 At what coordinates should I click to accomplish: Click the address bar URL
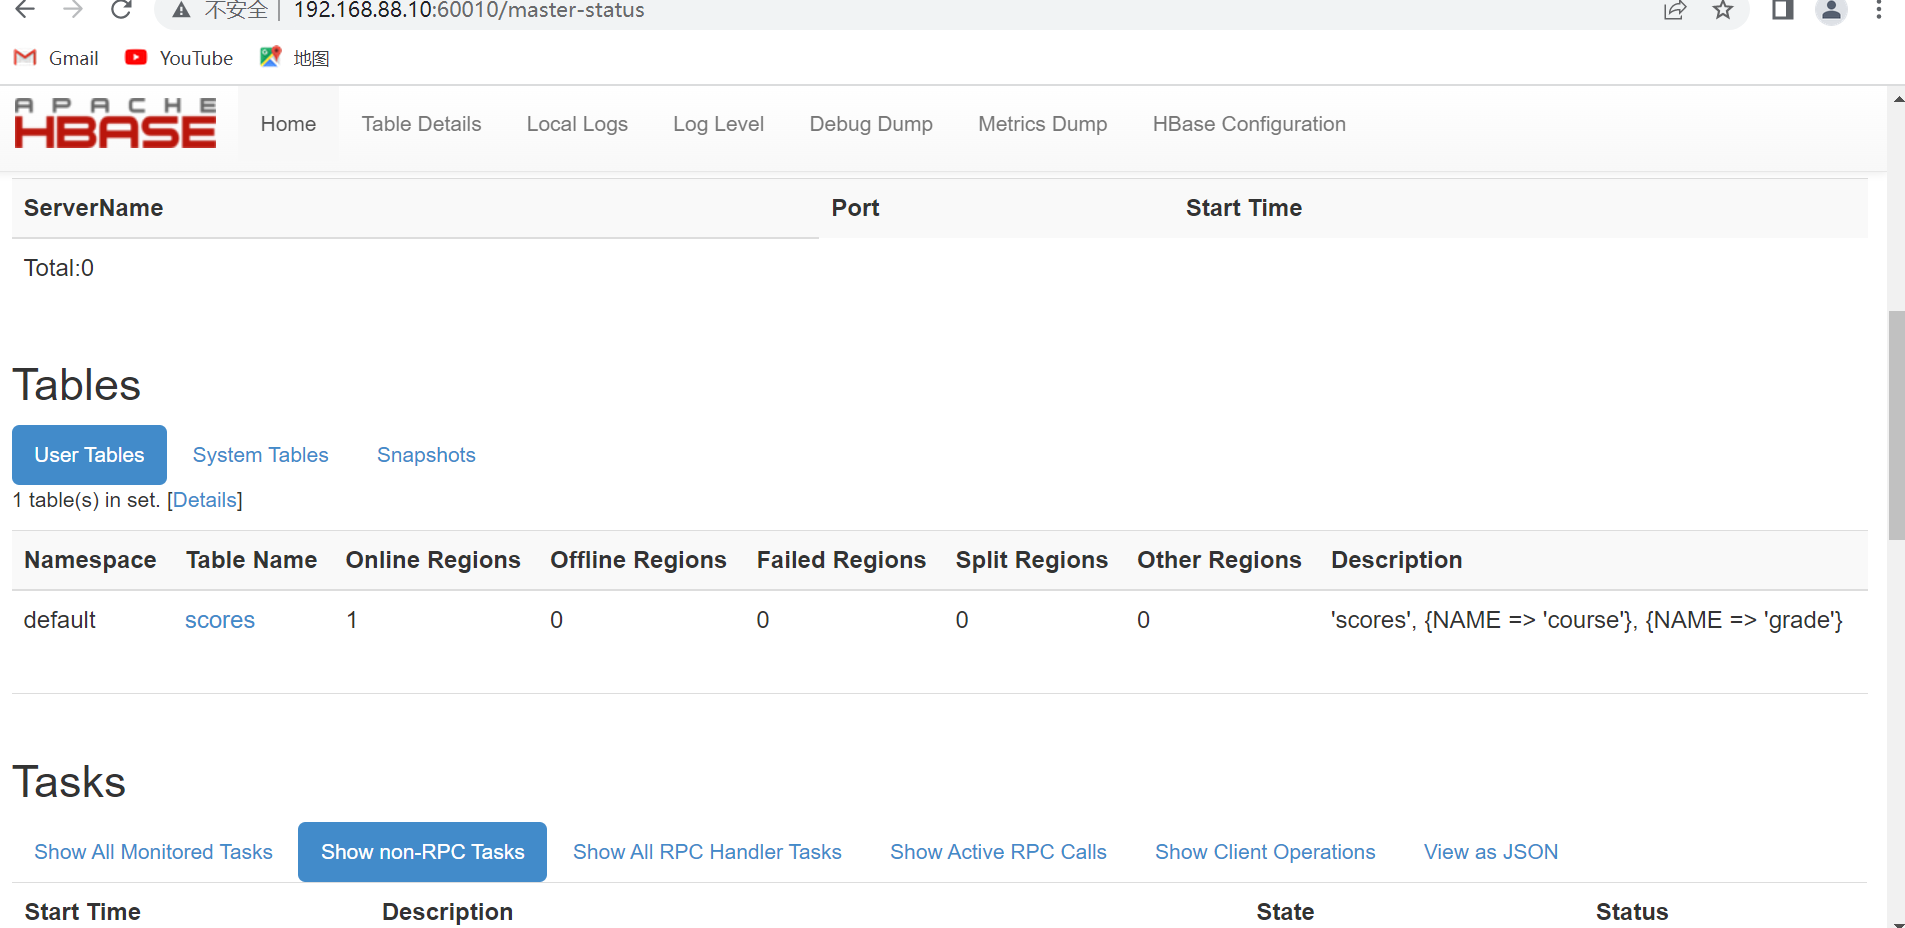[x=469, y=10]
